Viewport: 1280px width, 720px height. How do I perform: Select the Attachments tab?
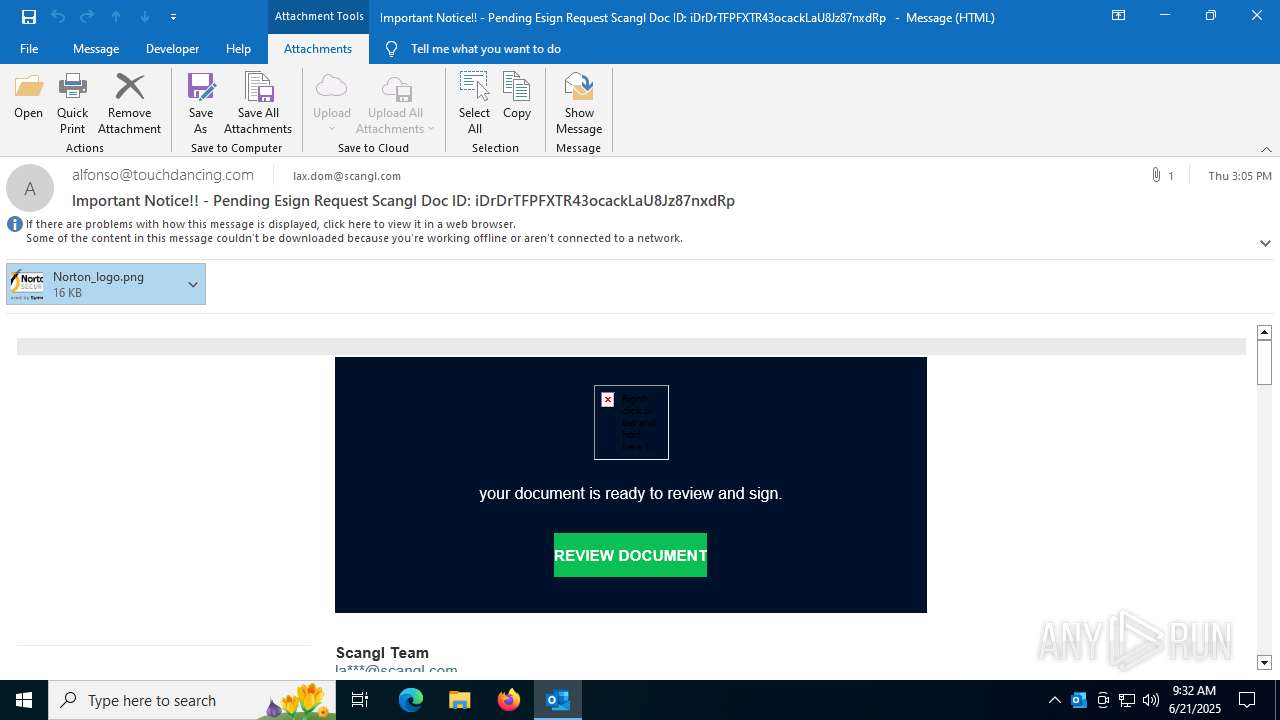point(318,49)
